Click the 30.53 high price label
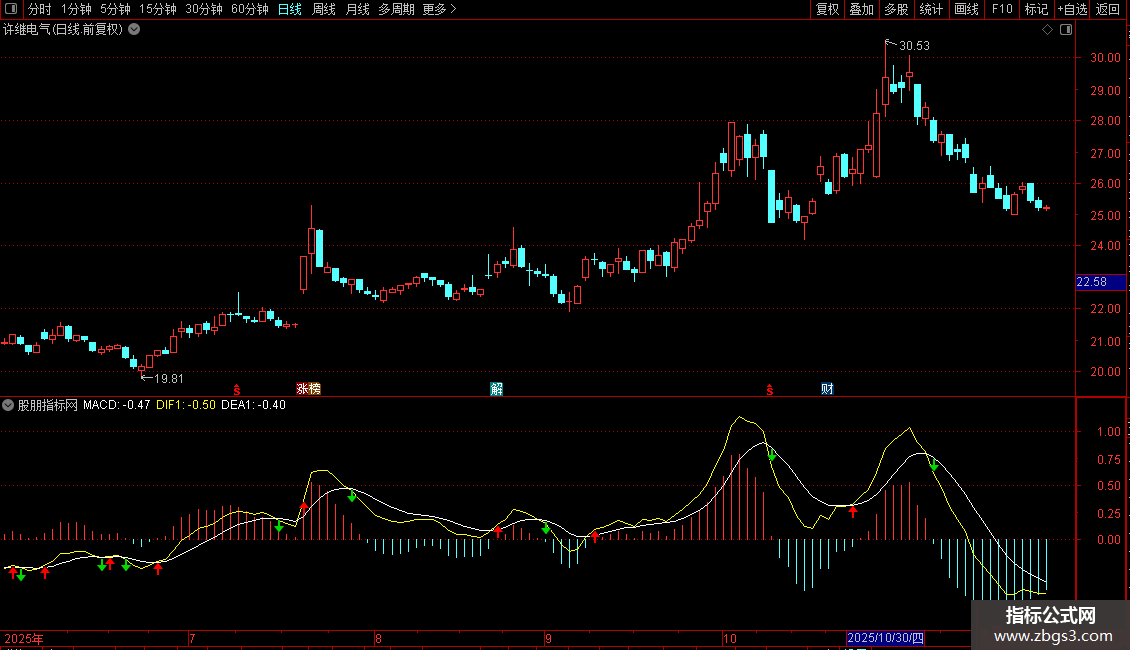 (x=915, y=45)
